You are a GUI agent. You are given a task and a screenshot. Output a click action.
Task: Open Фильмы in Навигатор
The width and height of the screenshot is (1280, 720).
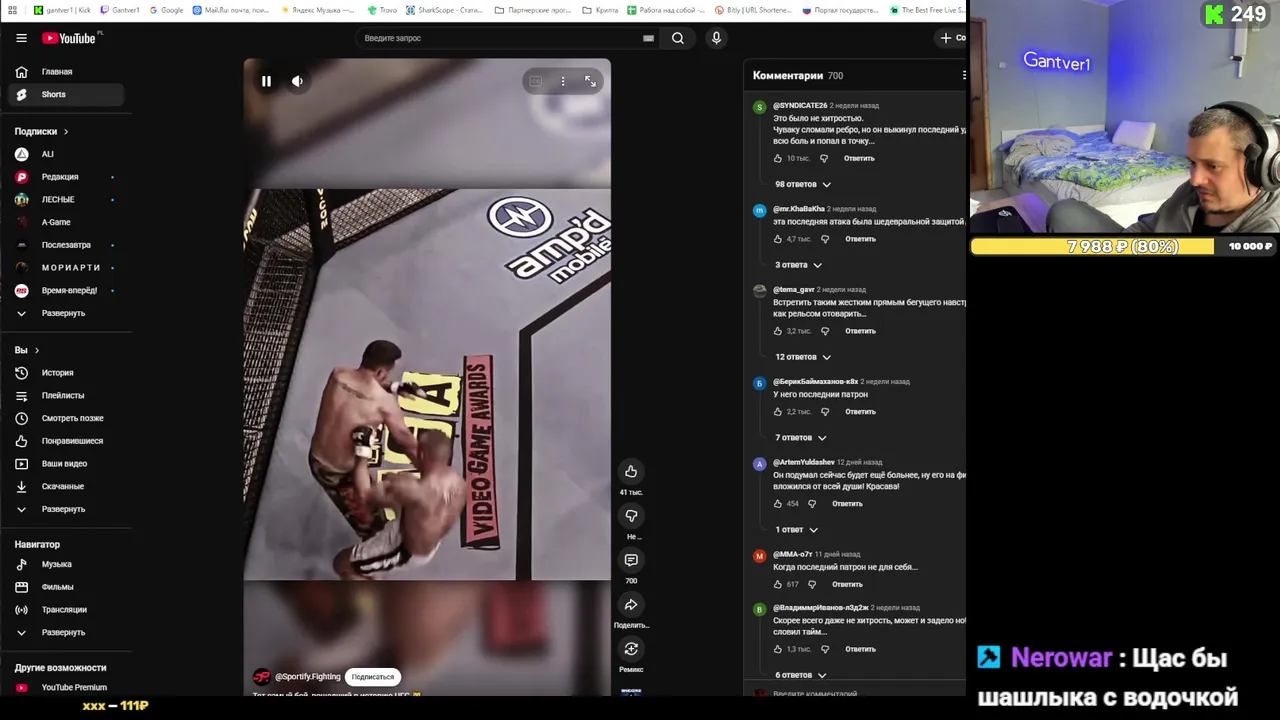point(66,587)
